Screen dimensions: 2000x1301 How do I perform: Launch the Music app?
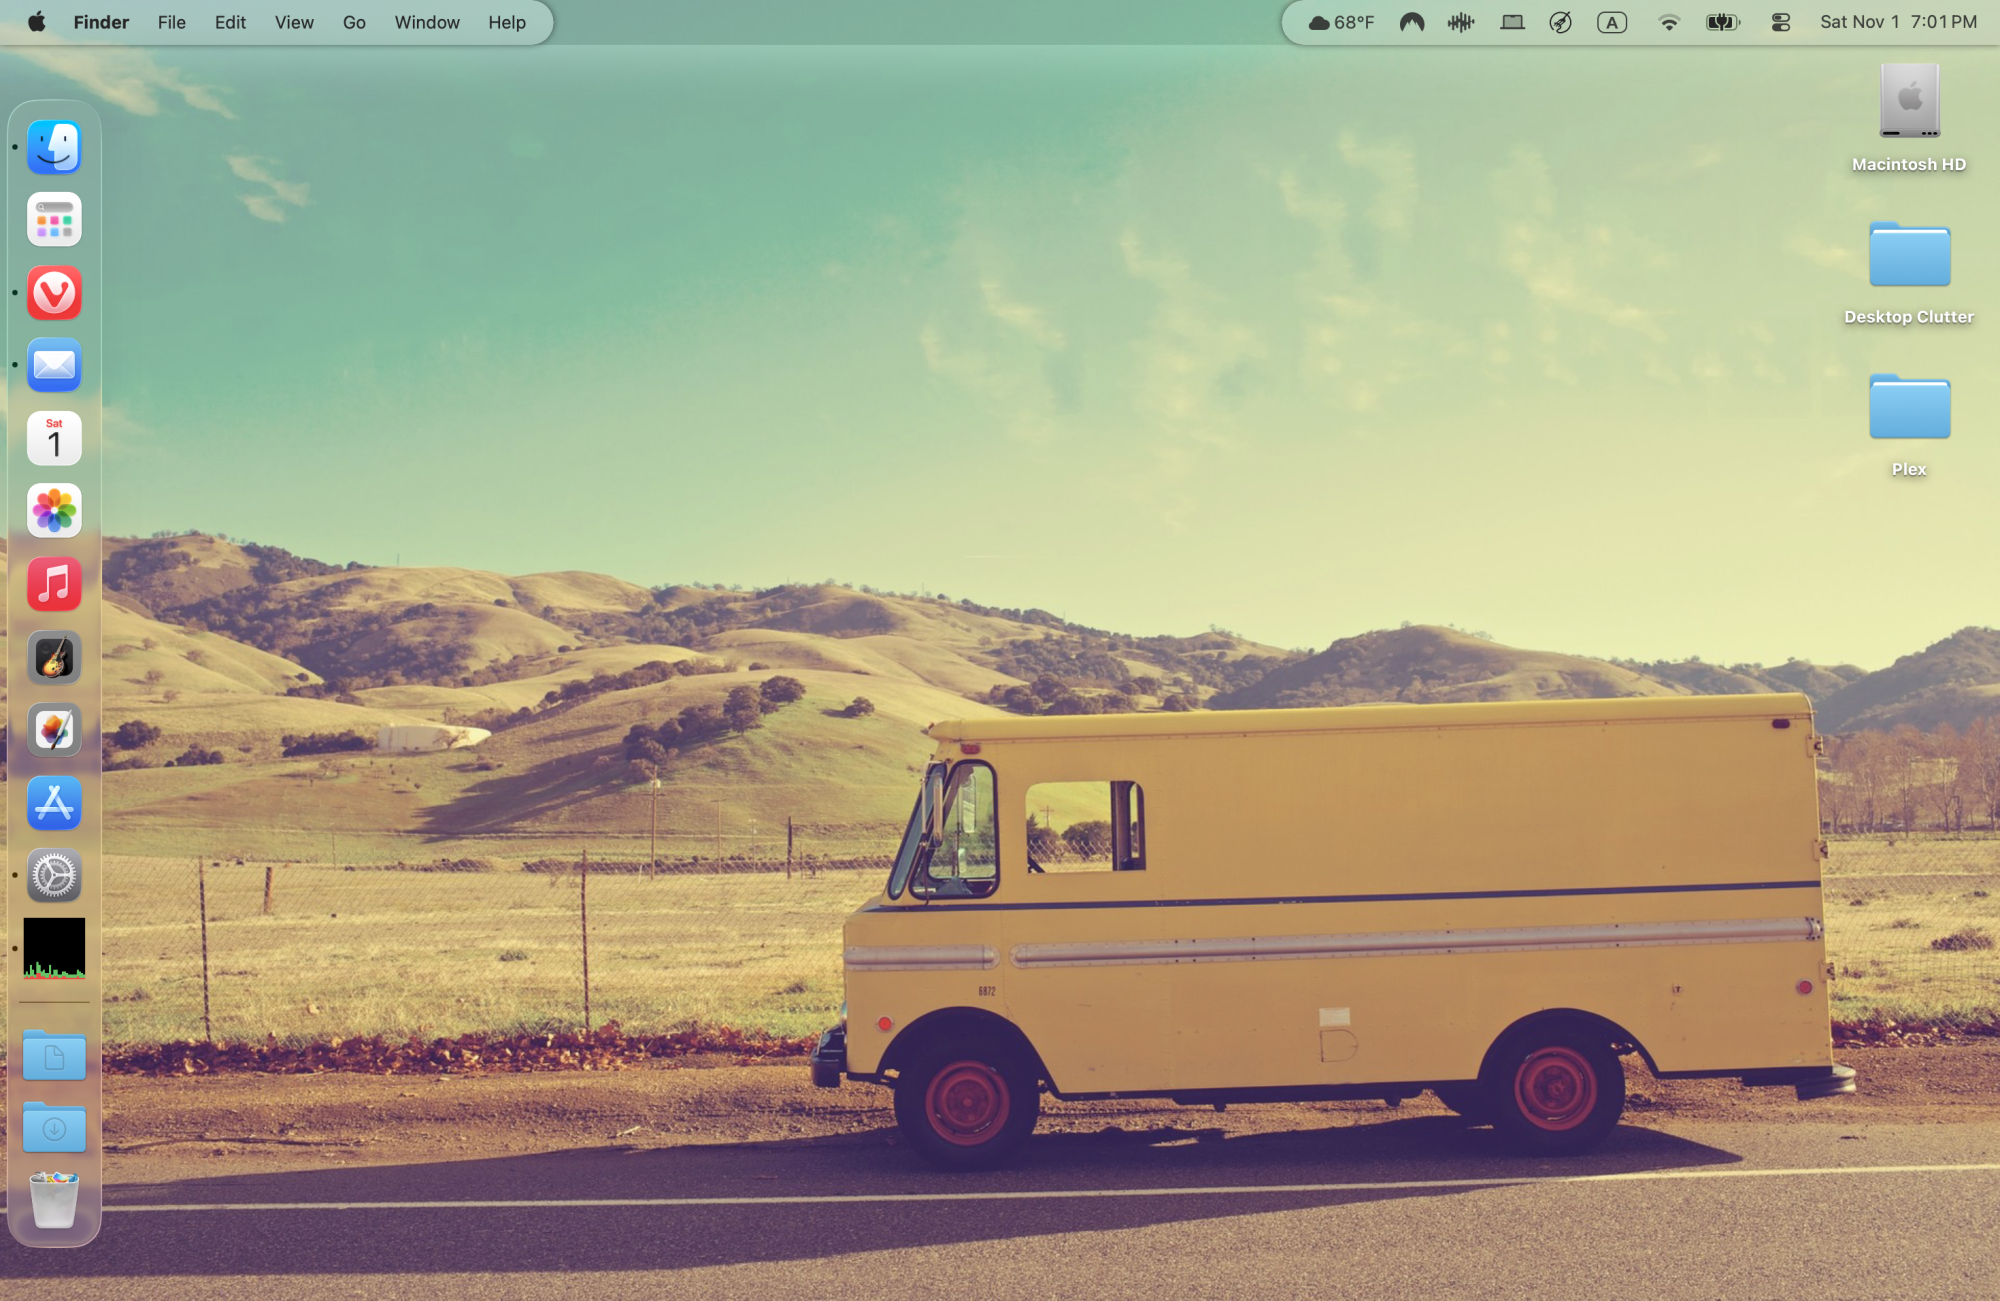54,584
